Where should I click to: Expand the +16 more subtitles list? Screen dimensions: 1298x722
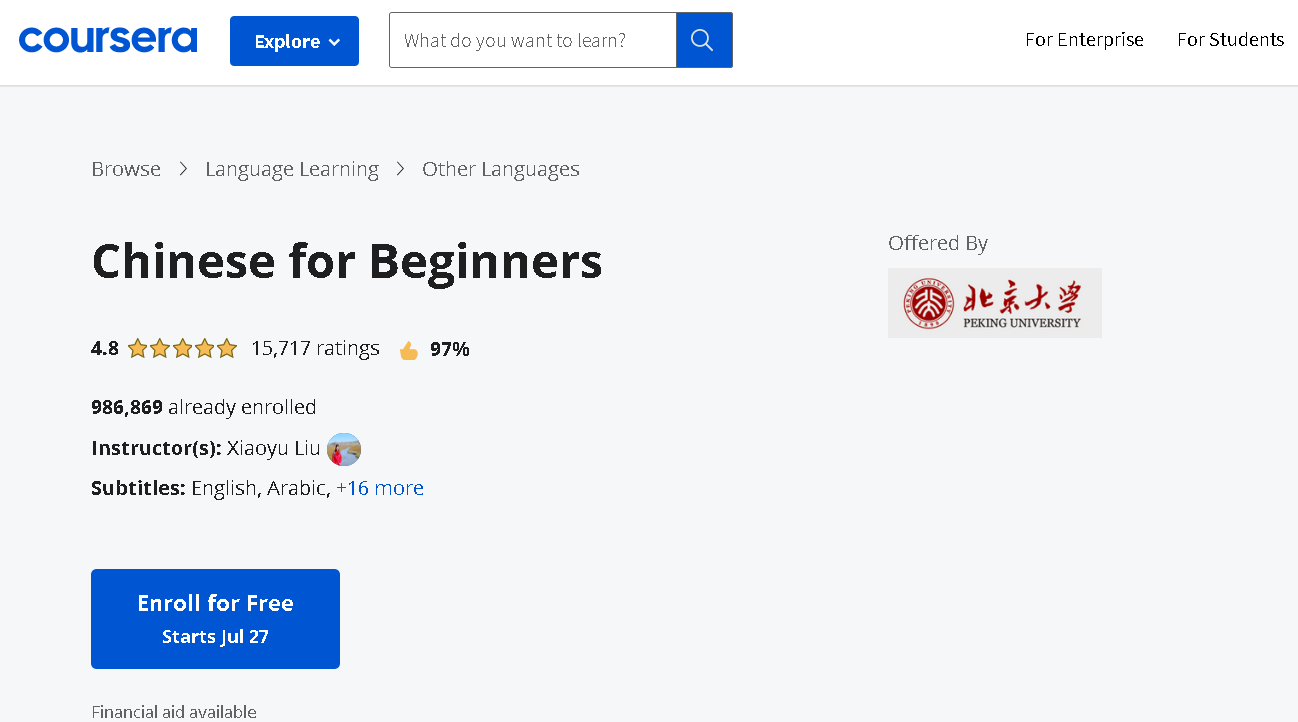click(380, 488)
